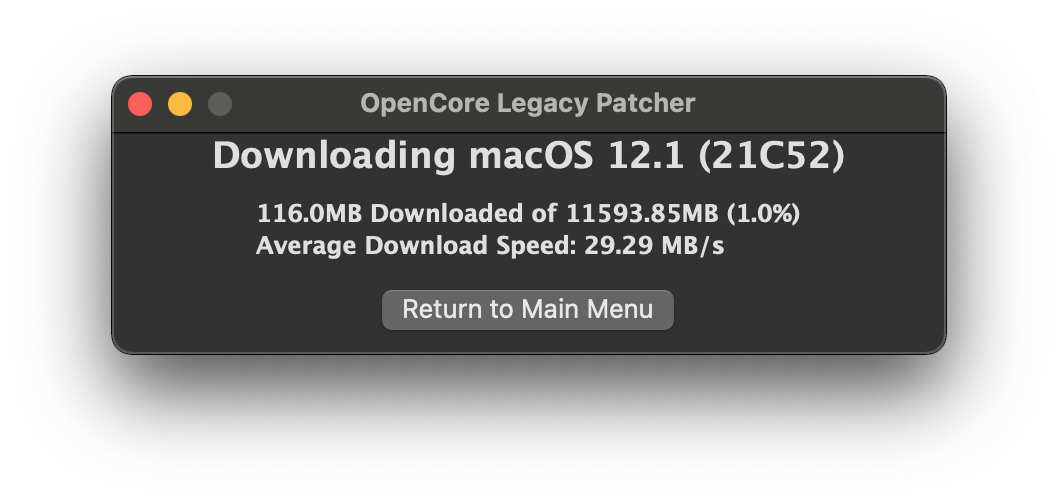
Task: Close the OpenCore Legacy Patcher window
Action: pyautogui.click(x=140, y=104)
